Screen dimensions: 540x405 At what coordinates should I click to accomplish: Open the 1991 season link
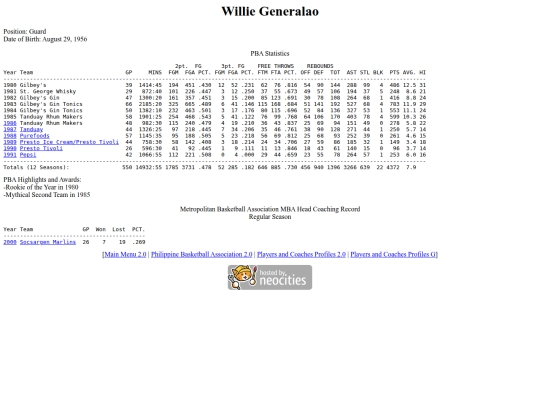point(10,155)
